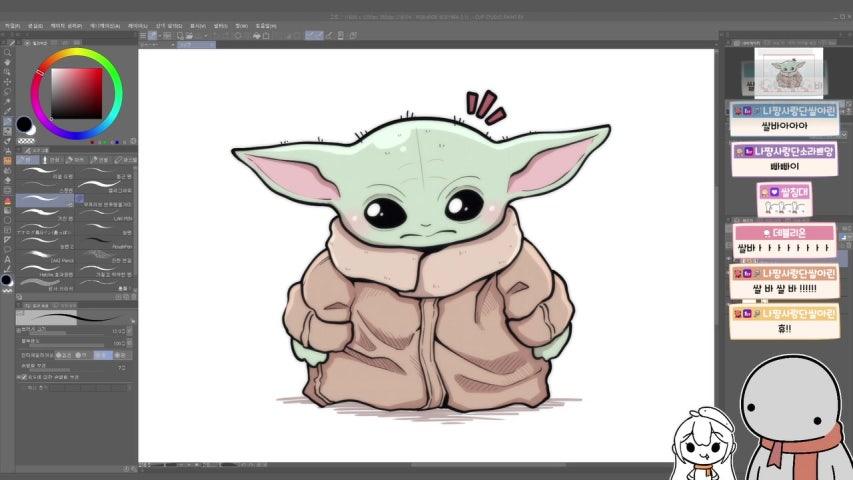The height and width of the screenshot is (480, 853).
Task: Select the first highlighted sub tool group tab
Action: pyautogui.click(x=27, y=160)
